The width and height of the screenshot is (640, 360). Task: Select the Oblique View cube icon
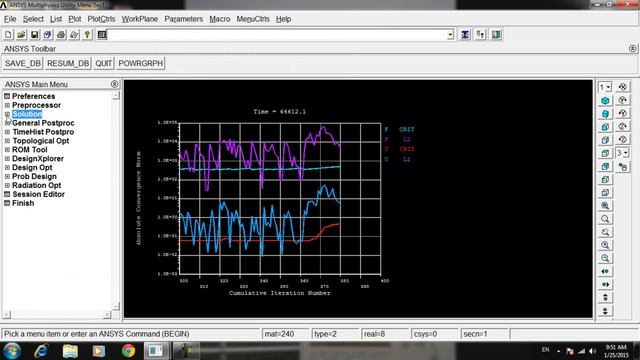[x=605, y=113]
